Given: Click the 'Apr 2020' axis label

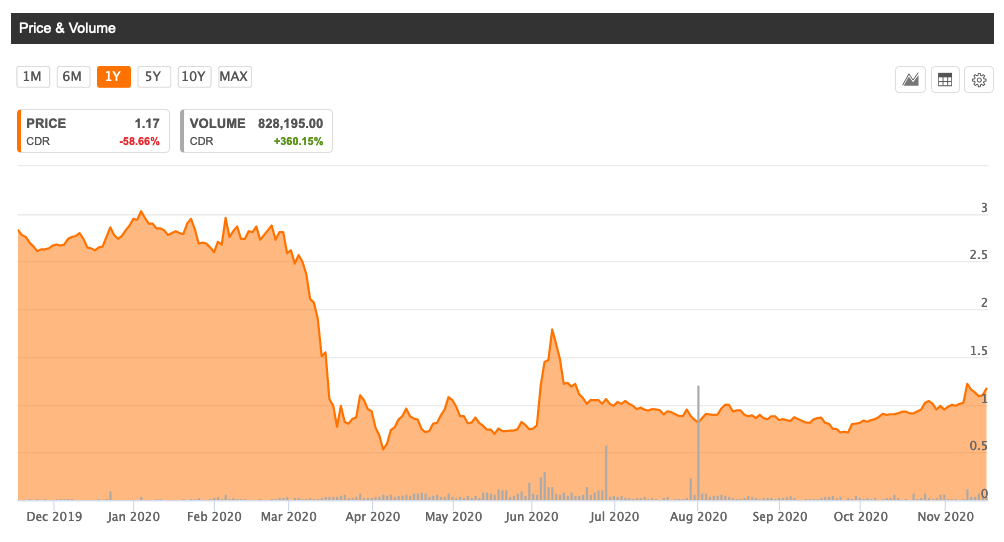Looking at the screenshot, I should (372, 516).
